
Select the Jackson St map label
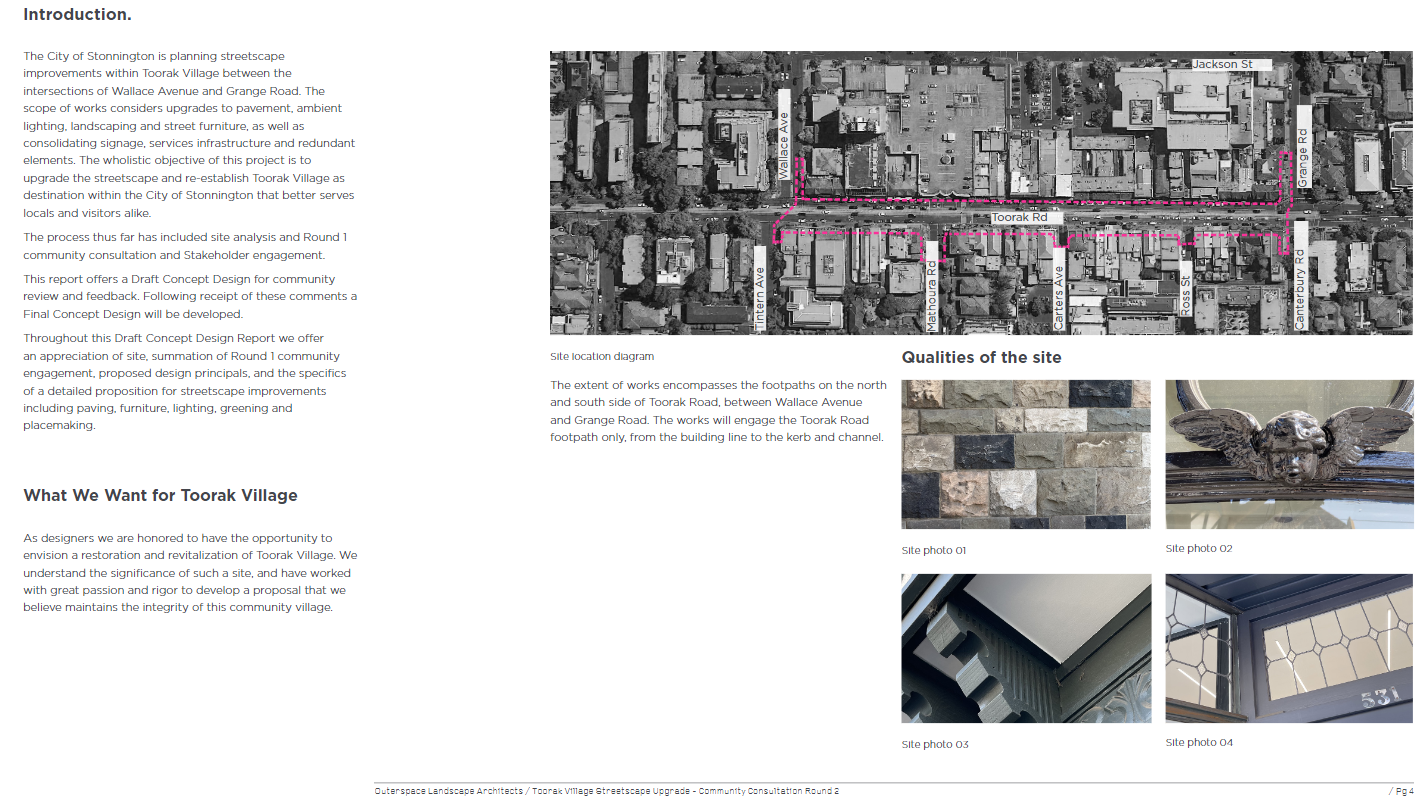(x=1226, y=63)
